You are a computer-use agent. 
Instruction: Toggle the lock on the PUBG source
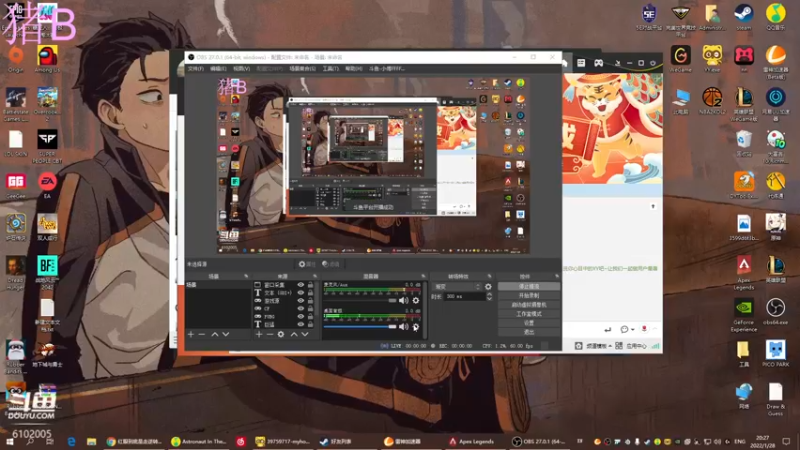(310, 316)
